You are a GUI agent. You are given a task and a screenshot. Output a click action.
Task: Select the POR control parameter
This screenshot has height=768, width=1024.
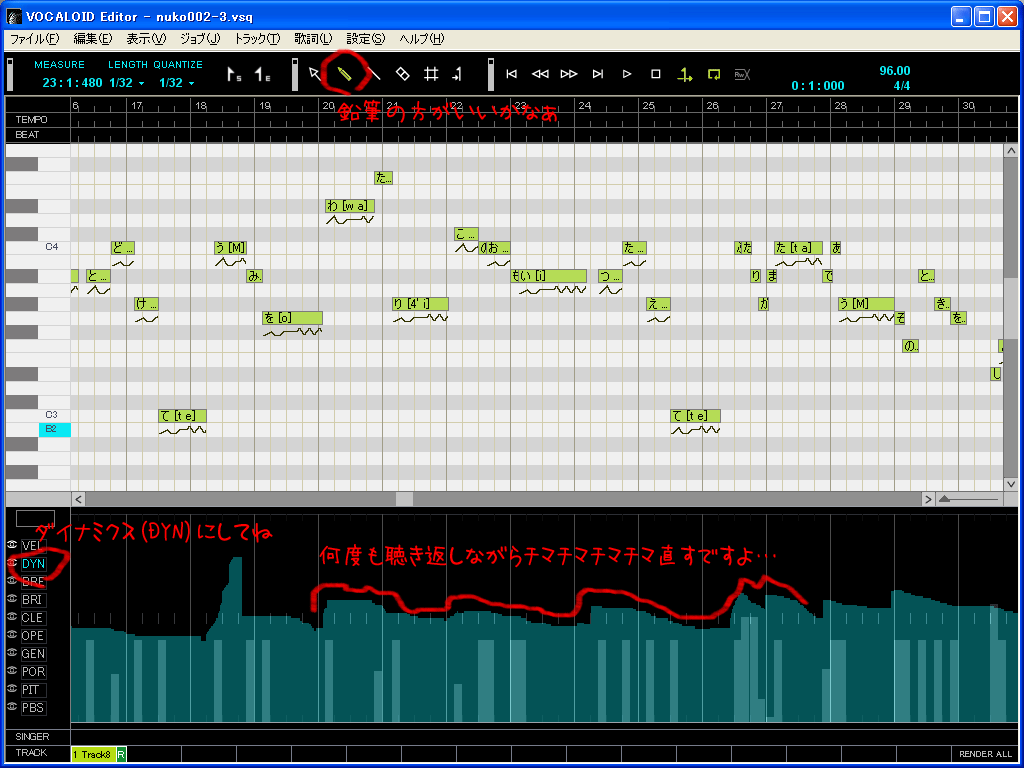click(33, 671)
